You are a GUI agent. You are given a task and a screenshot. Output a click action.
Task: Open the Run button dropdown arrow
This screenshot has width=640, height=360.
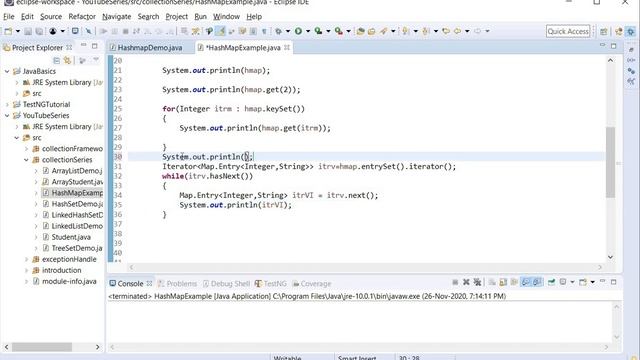(x=308, y=31)
